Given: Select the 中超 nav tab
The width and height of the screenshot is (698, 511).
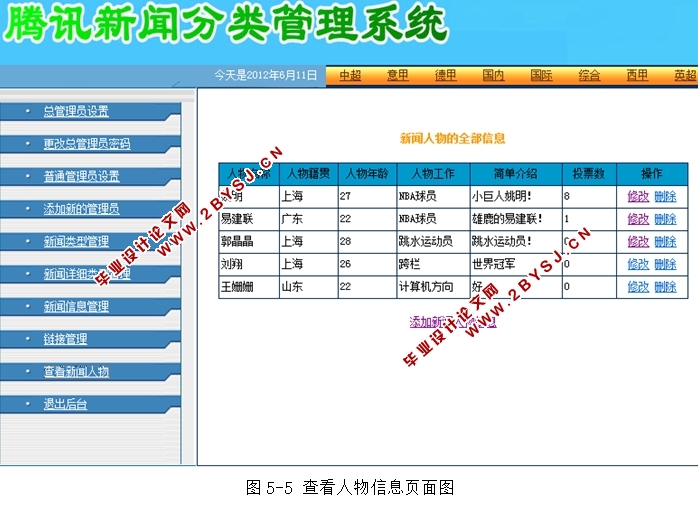Looking at the screenshot, I should click(x=350, y=75).
